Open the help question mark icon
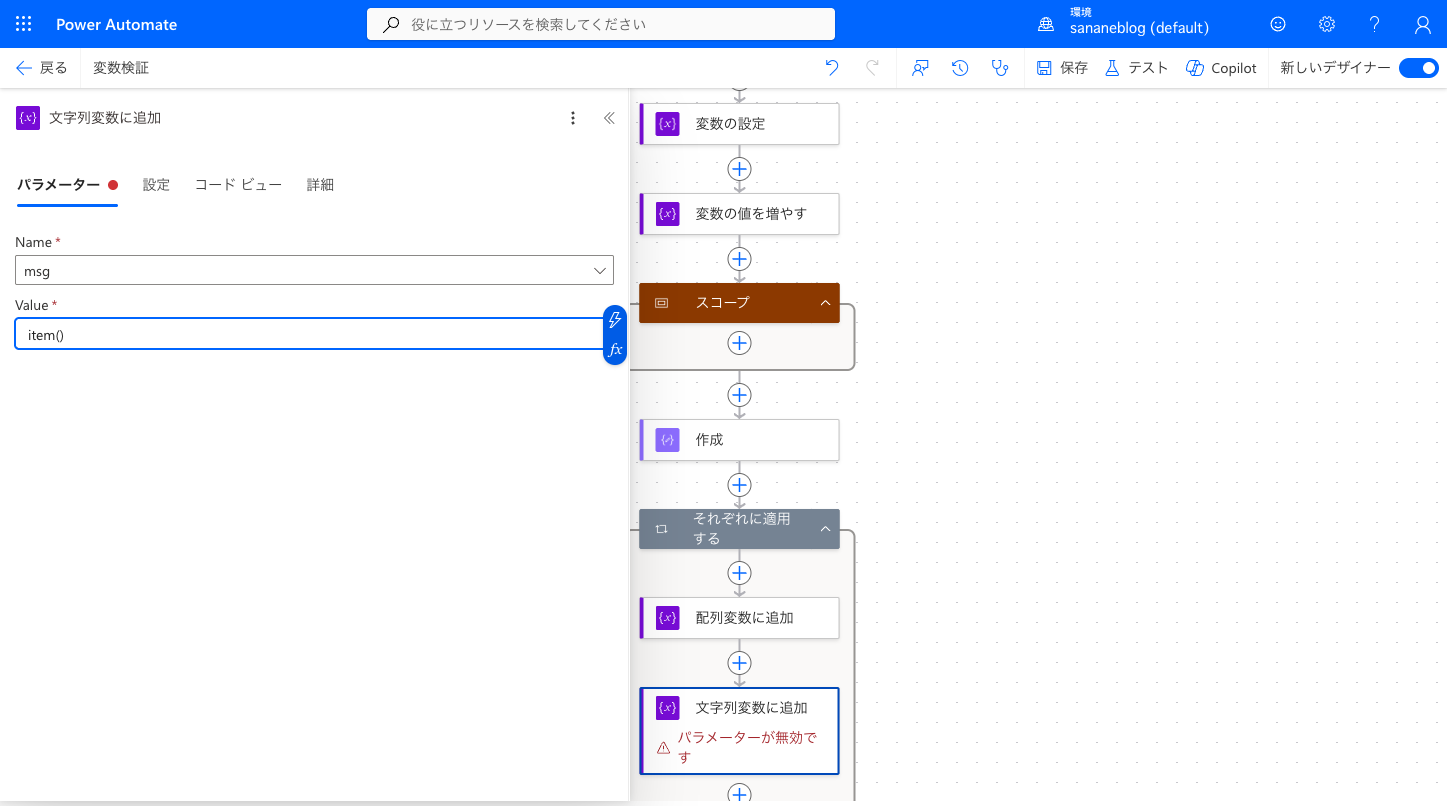This screenshot has width=1447, height=806. click(x=1375, y=24)
